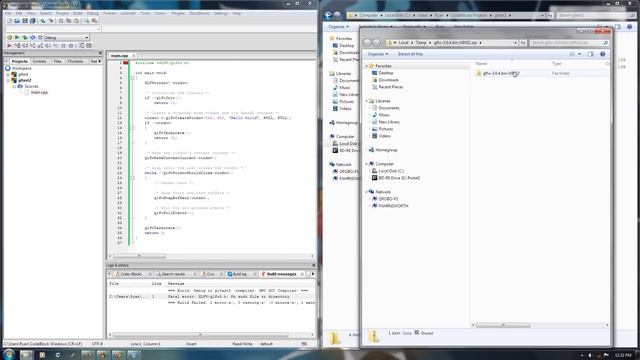The image size is (640, 360).
Task: Collapse the main function fold marker
Action: [133, 78]
